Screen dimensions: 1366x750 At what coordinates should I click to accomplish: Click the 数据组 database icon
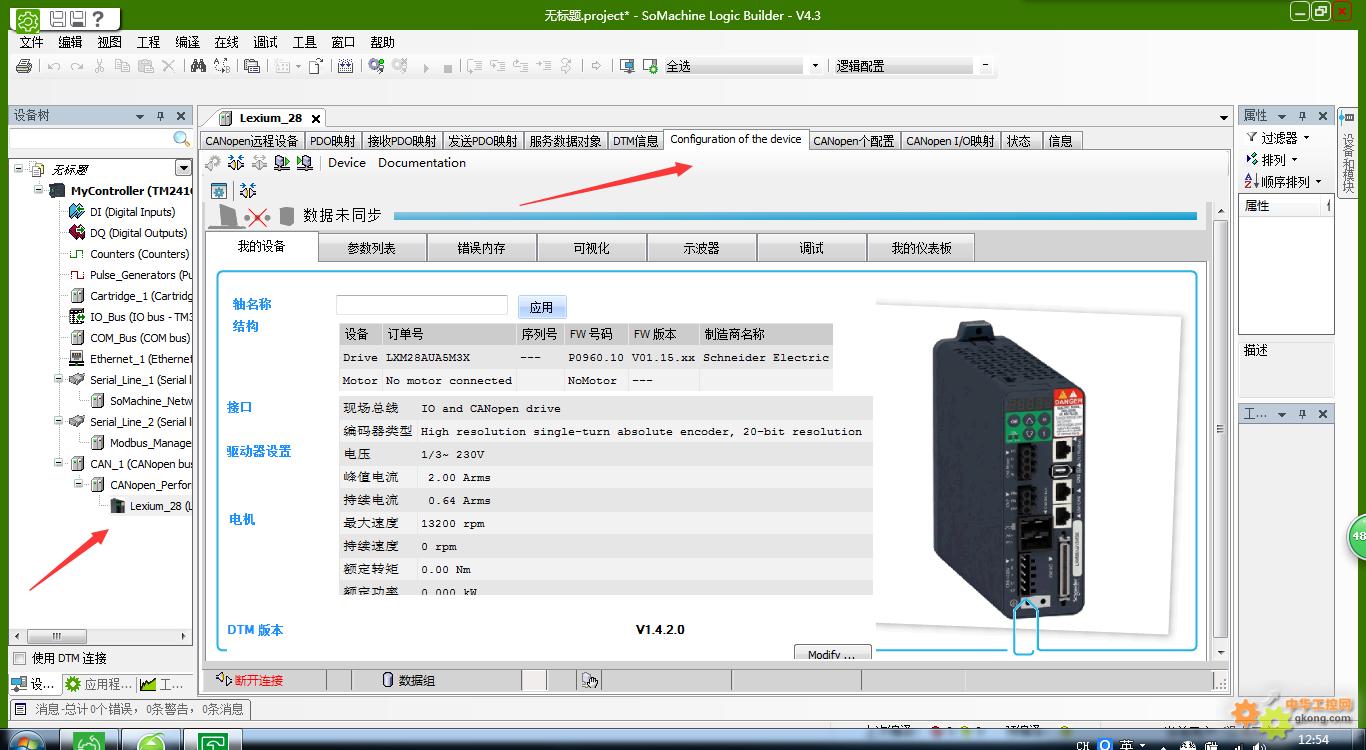click(388, 680)
